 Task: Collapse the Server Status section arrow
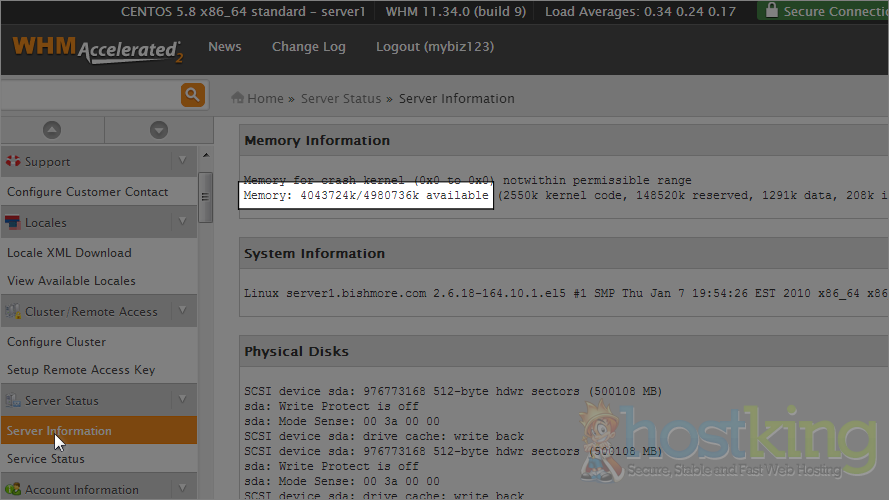pos(181,400)
